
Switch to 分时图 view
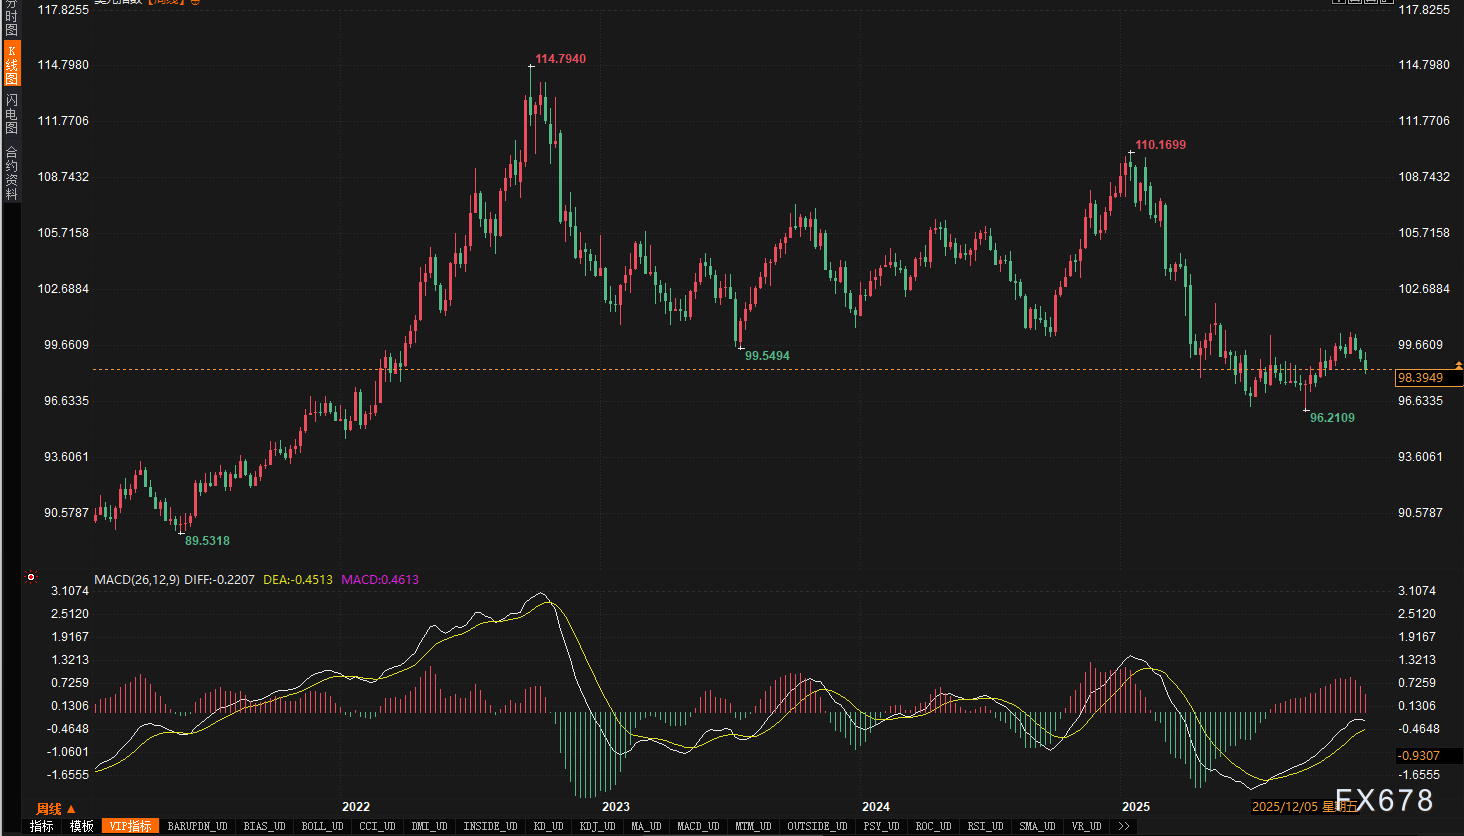pos(12,18)
